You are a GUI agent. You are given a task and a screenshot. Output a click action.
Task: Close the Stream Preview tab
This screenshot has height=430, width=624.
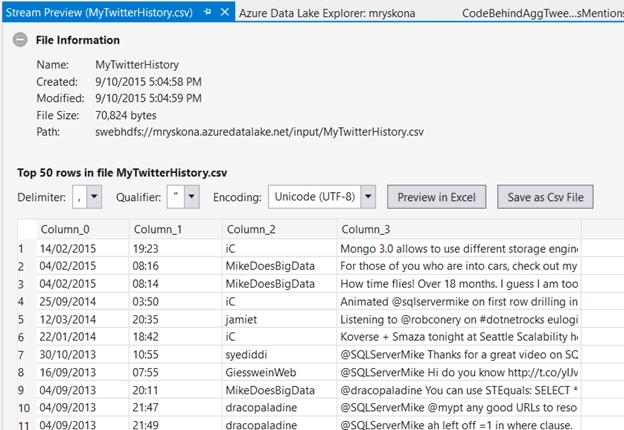click(225, 12)
